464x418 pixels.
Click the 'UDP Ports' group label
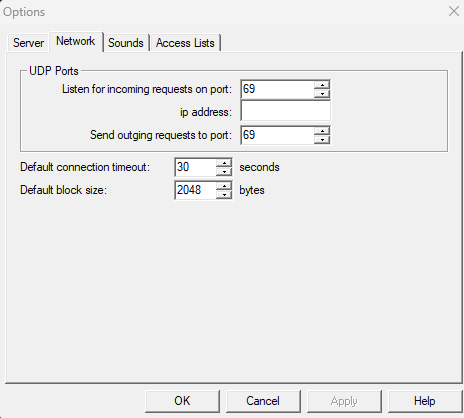point(54,71)
